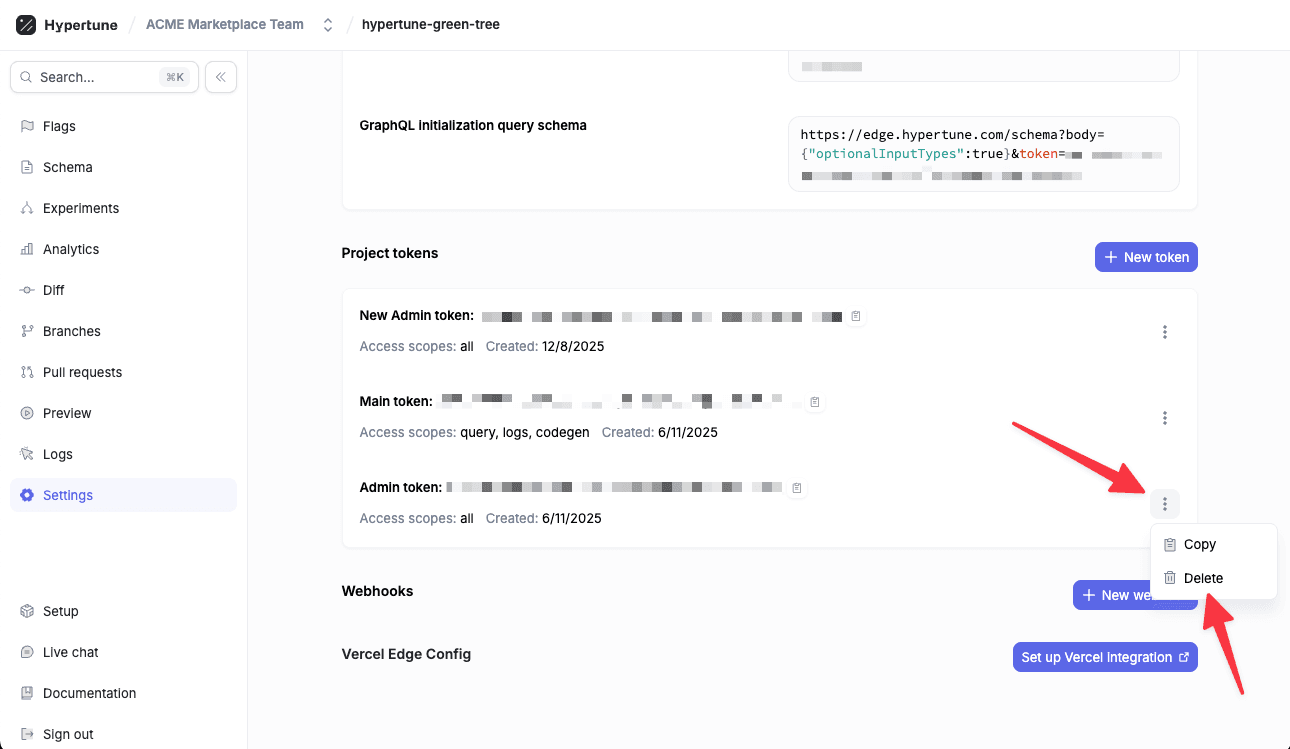Click the clipboard icon next to Admin token
The image size is (1290, 749).
[x=797, y=488]
